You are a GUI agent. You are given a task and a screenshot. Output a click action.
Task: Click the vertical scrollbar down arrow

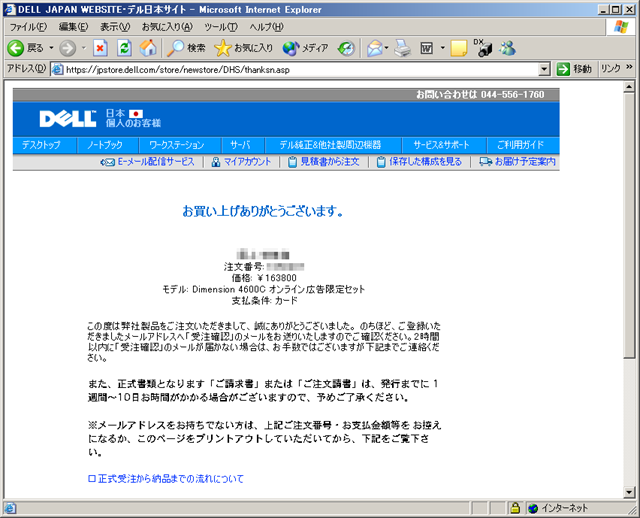pyautogui.click(x=629, y=492)
